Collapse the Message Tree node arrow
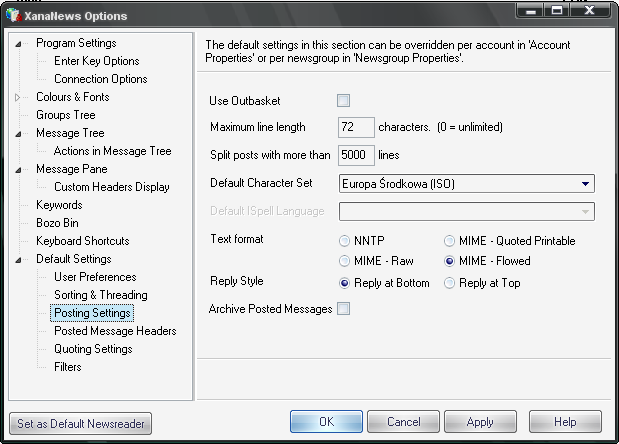This screenshot has height=444, width=619. point(18,134)
